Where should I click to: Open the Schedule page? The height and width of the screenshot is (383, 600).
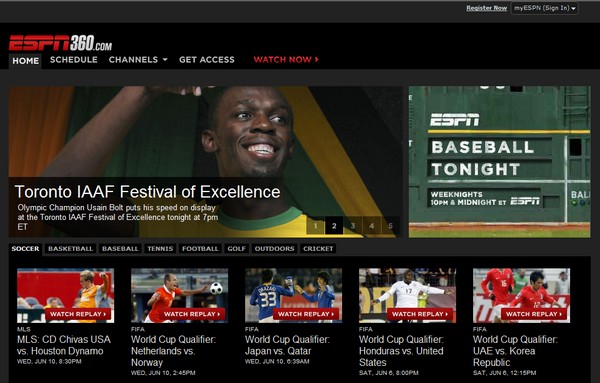click(73, 60)
